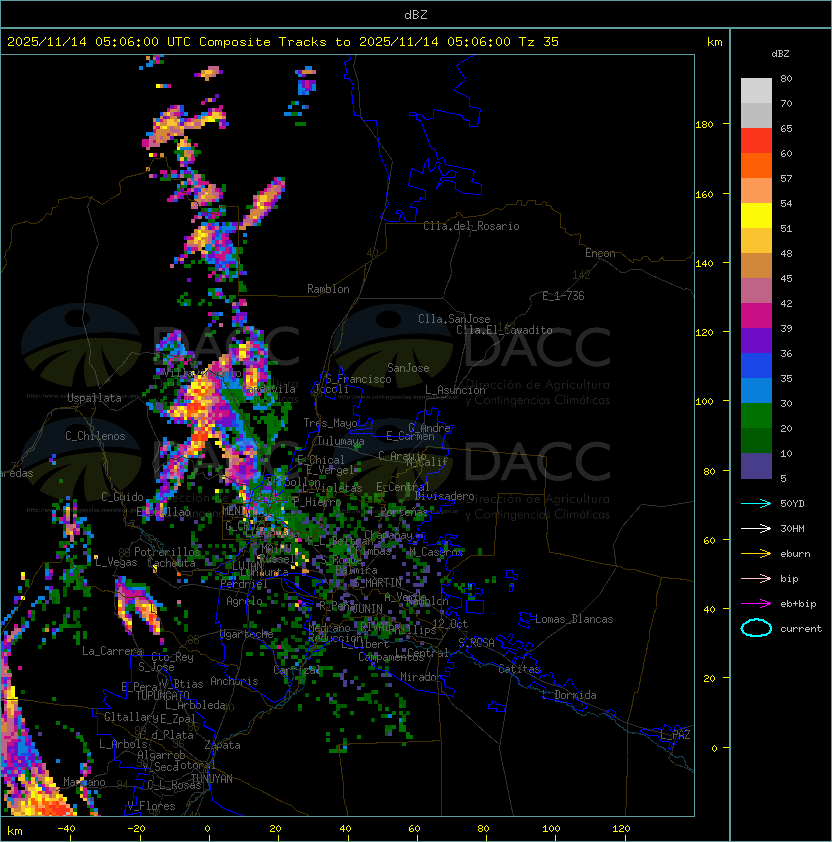Click the 'L_PAZ' map label
832x842 pixels.
coord(675,735)
